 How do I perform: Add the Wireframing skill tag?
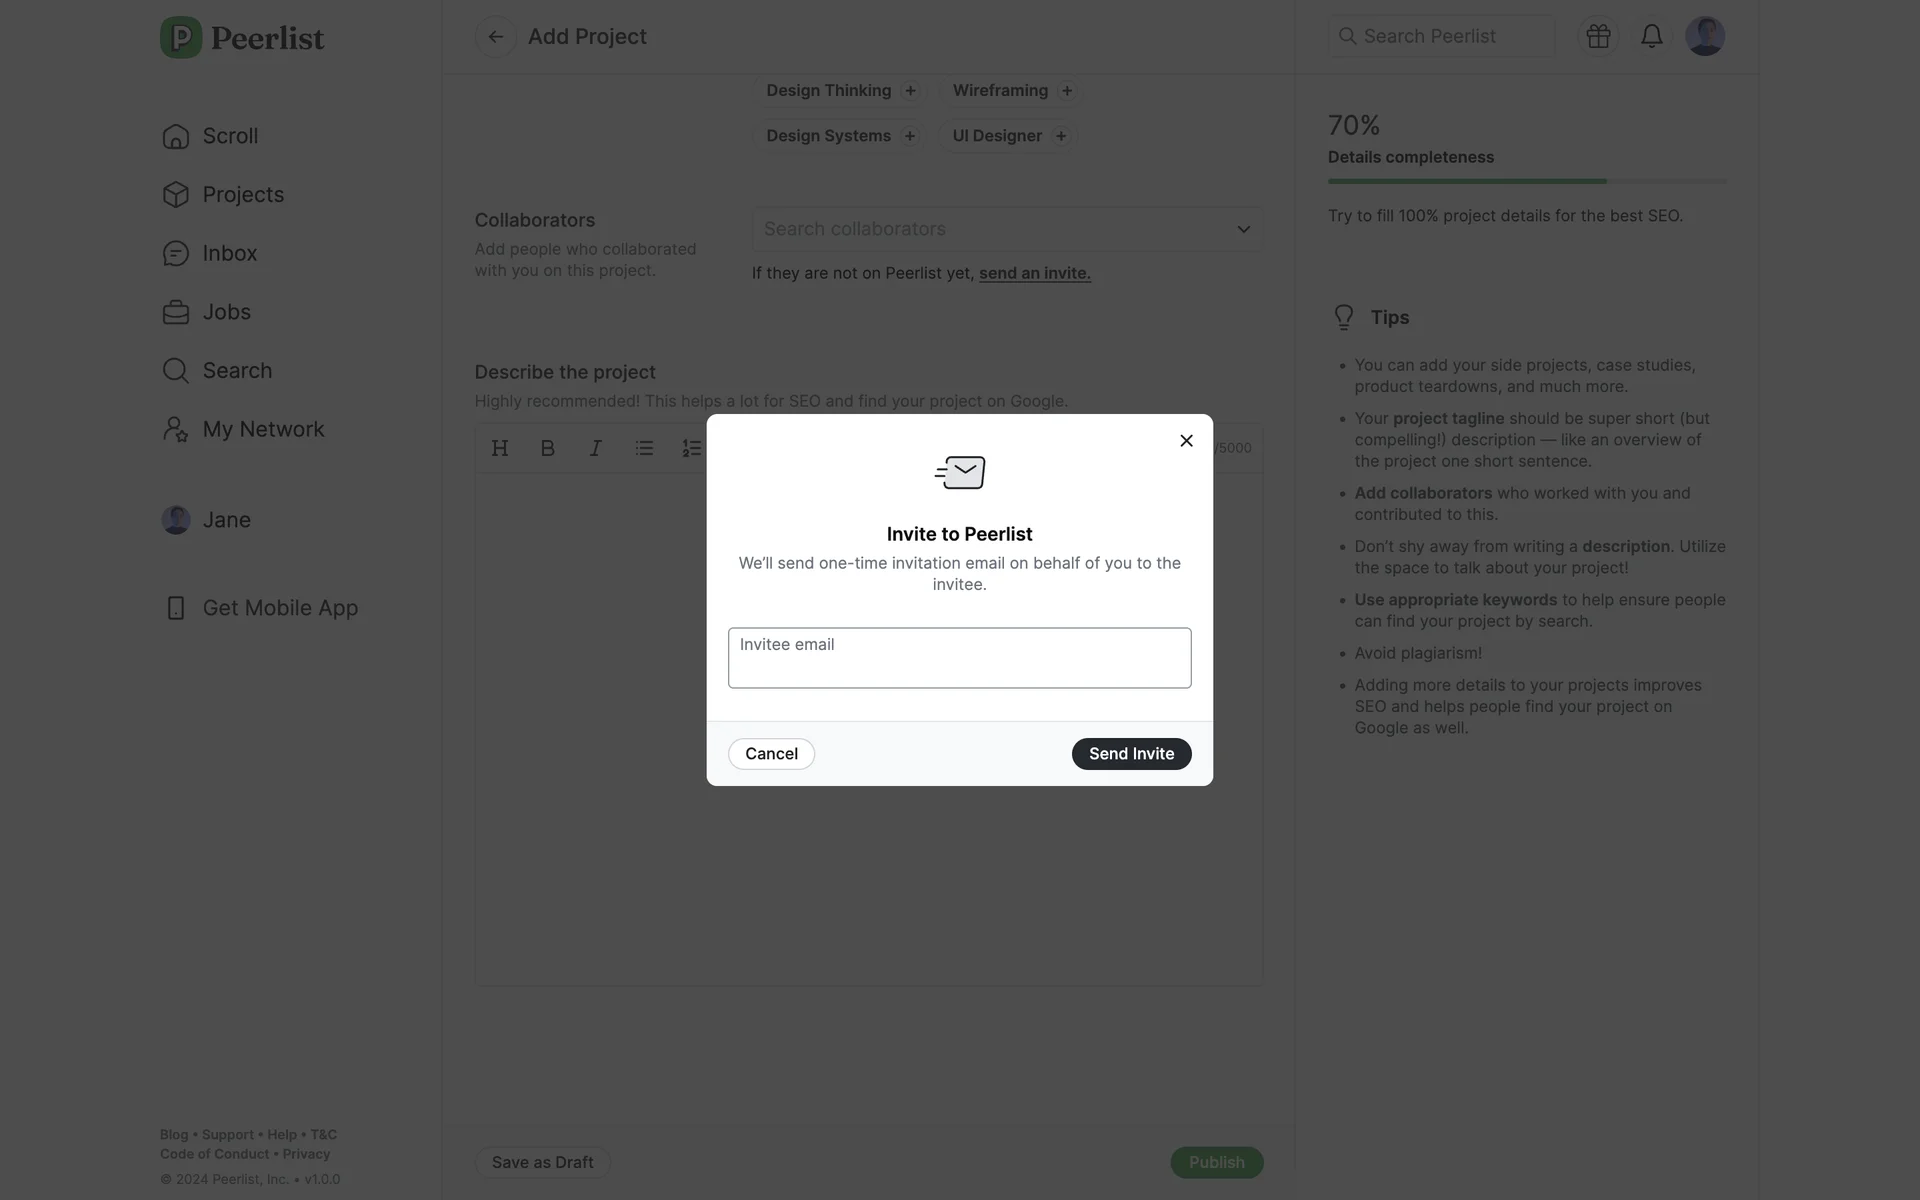tap(1067, 91)
